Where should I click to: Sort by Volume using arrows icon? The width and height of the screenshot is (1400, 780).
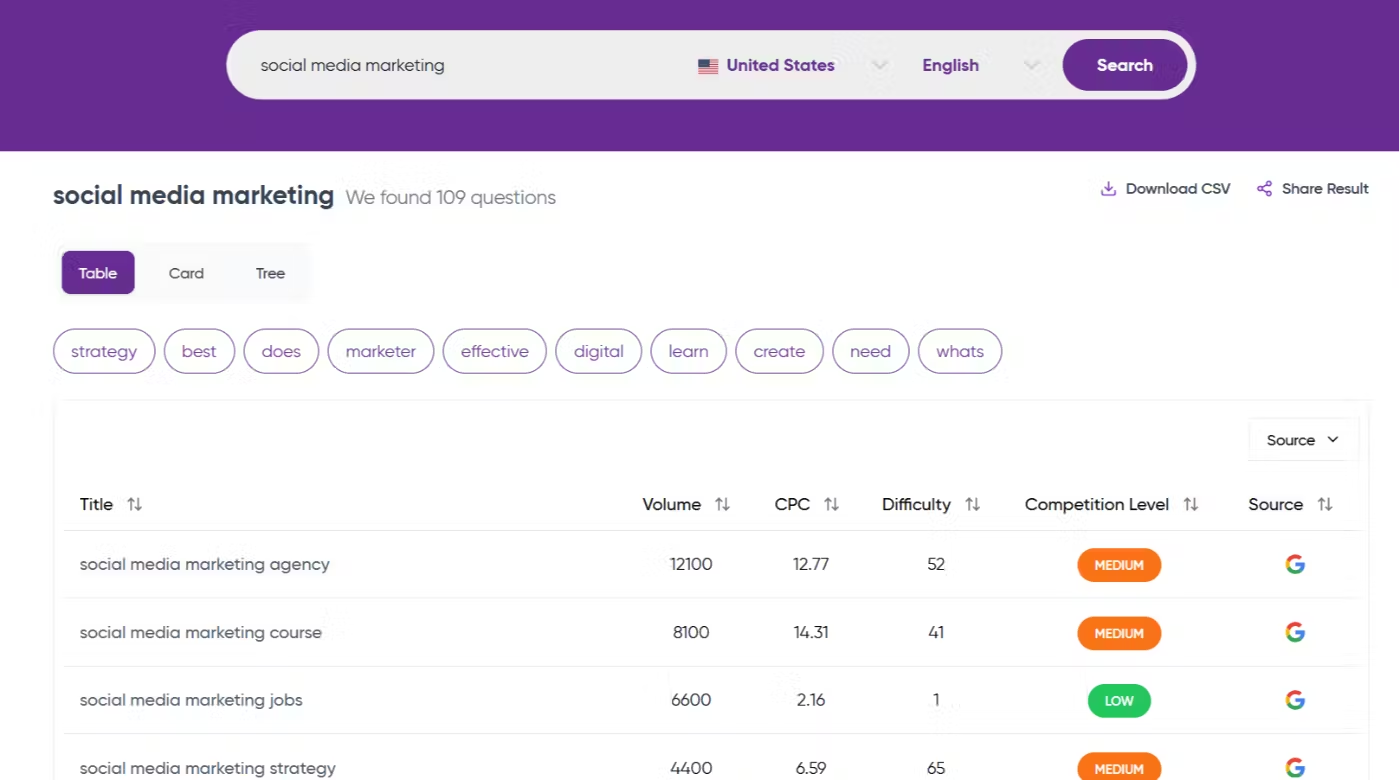(722, 505)
